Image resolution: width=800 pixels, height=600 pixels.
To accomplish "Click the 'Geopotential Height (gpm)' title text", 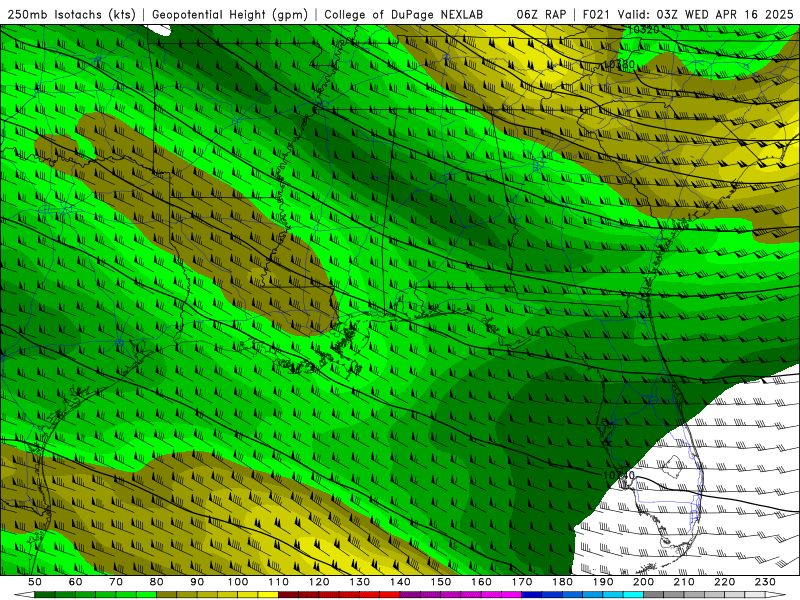I will (230, 14).
